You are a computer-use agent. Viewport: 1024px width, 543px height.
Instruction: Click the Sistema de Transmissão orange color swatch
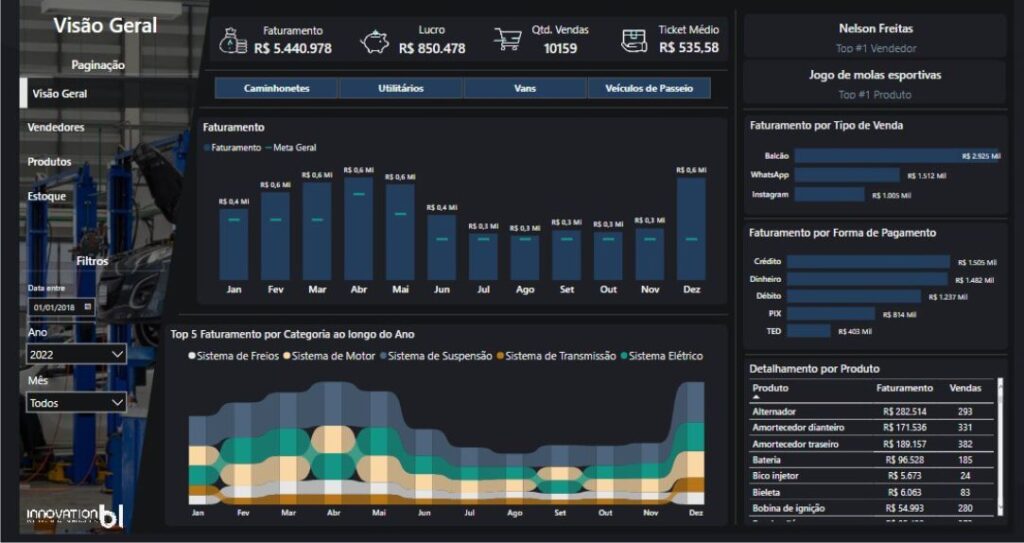tap(500, 356)
